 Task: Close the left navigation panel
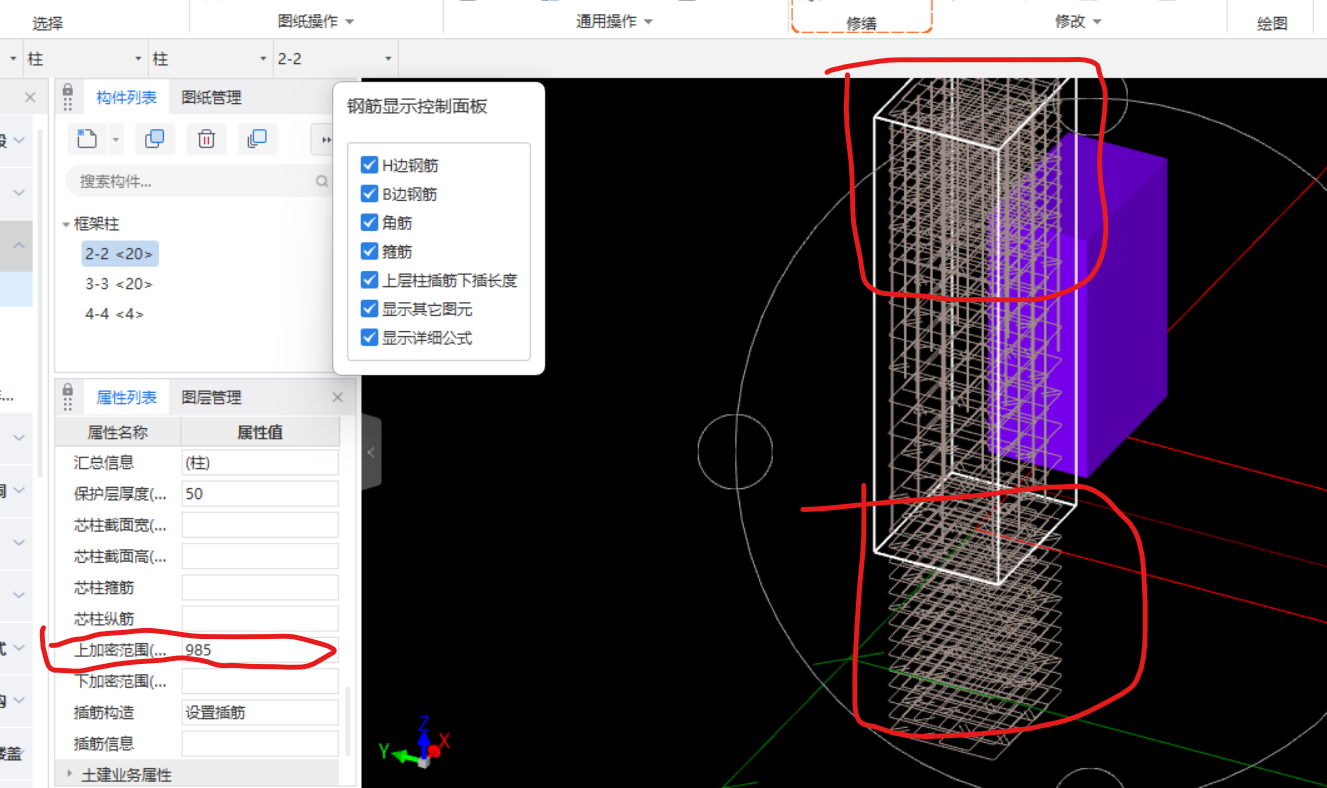30,97
